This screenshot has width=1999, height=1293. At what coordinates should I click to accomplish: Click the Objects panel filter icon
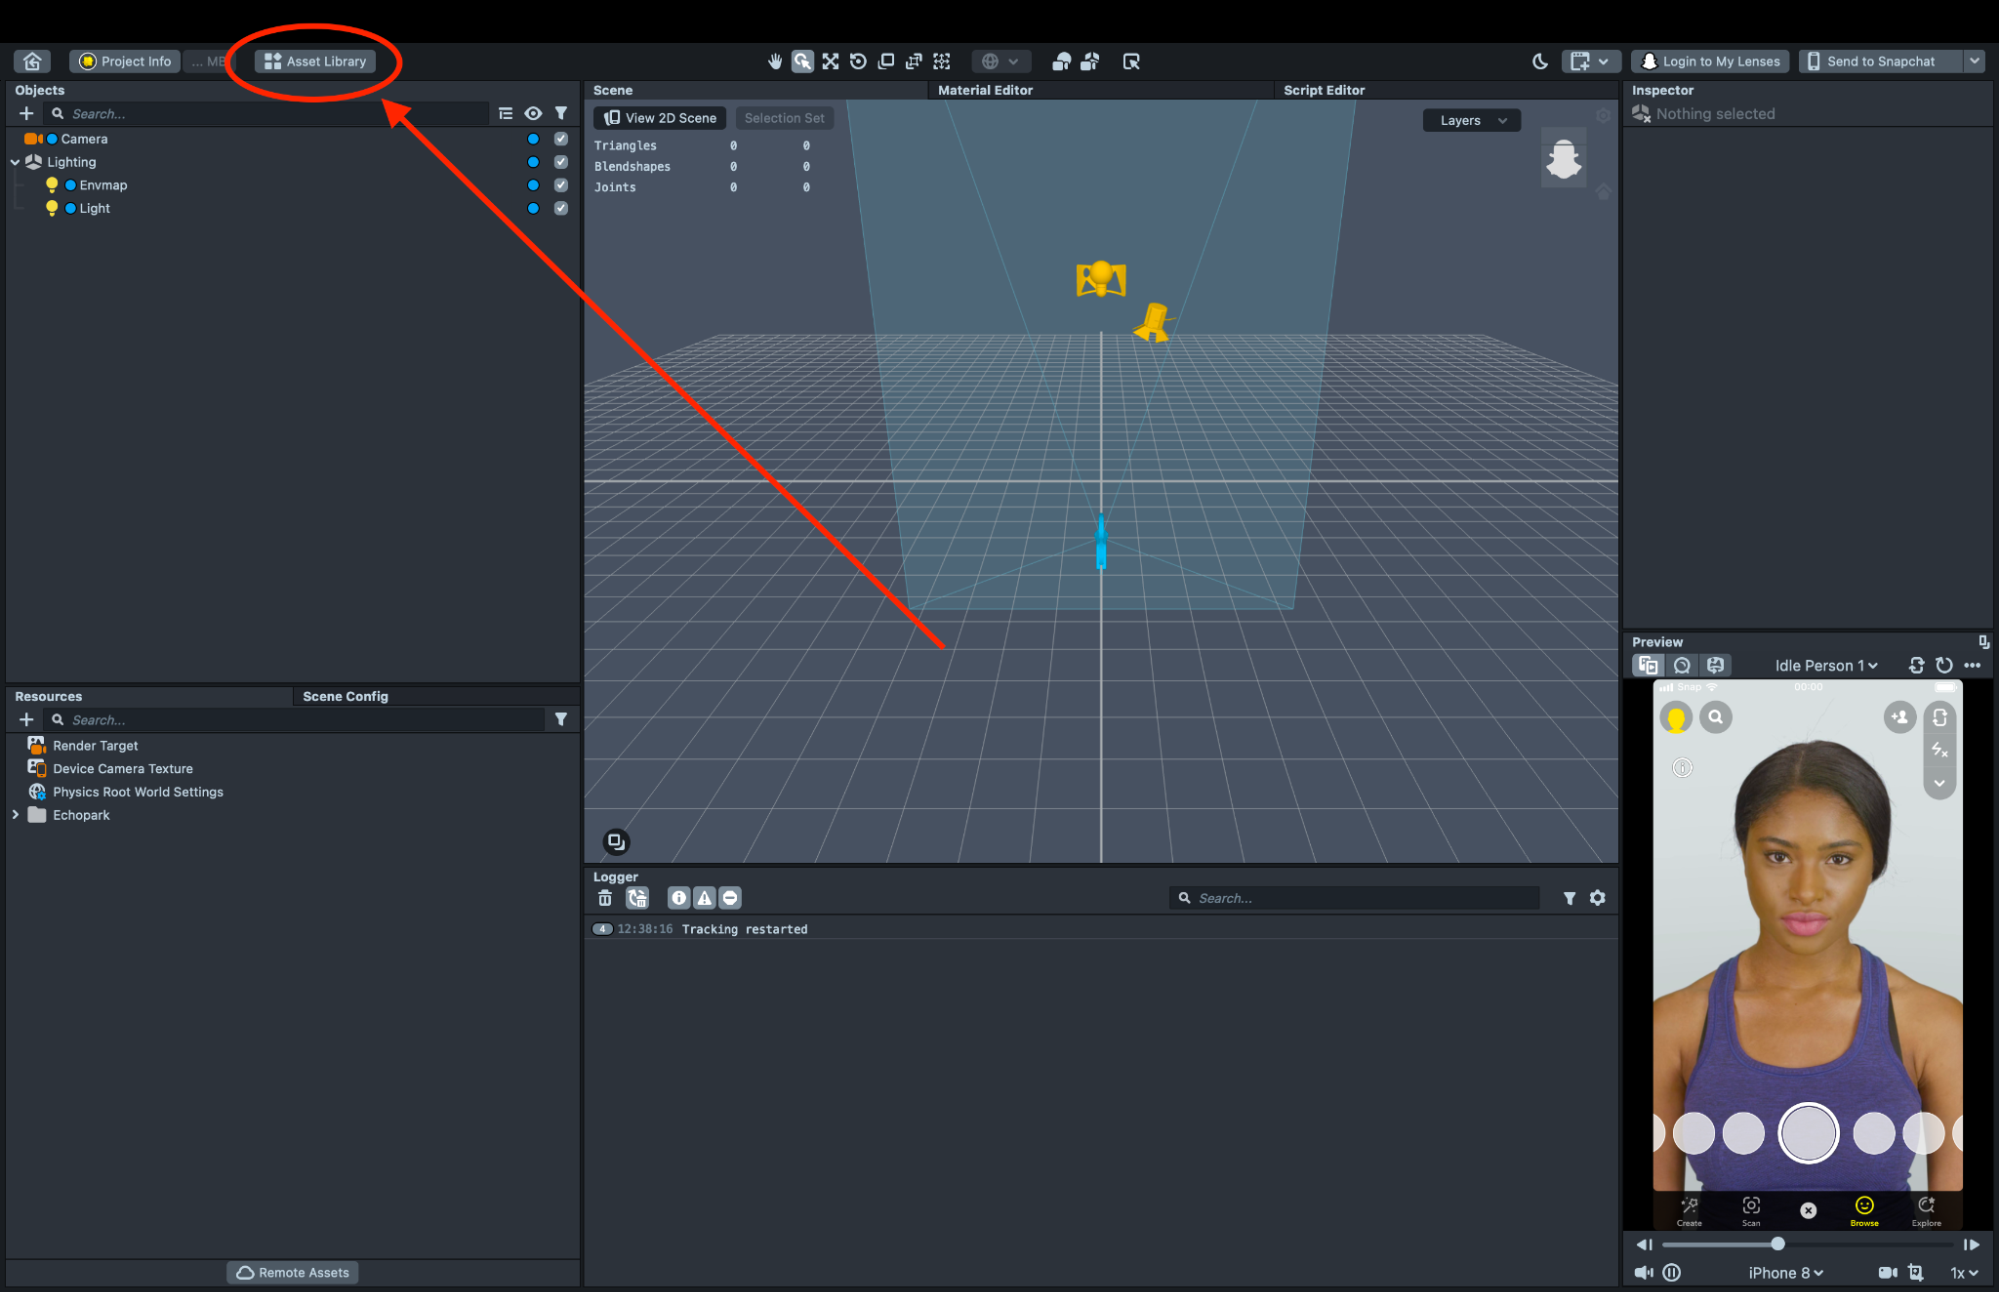pos(561,113)
